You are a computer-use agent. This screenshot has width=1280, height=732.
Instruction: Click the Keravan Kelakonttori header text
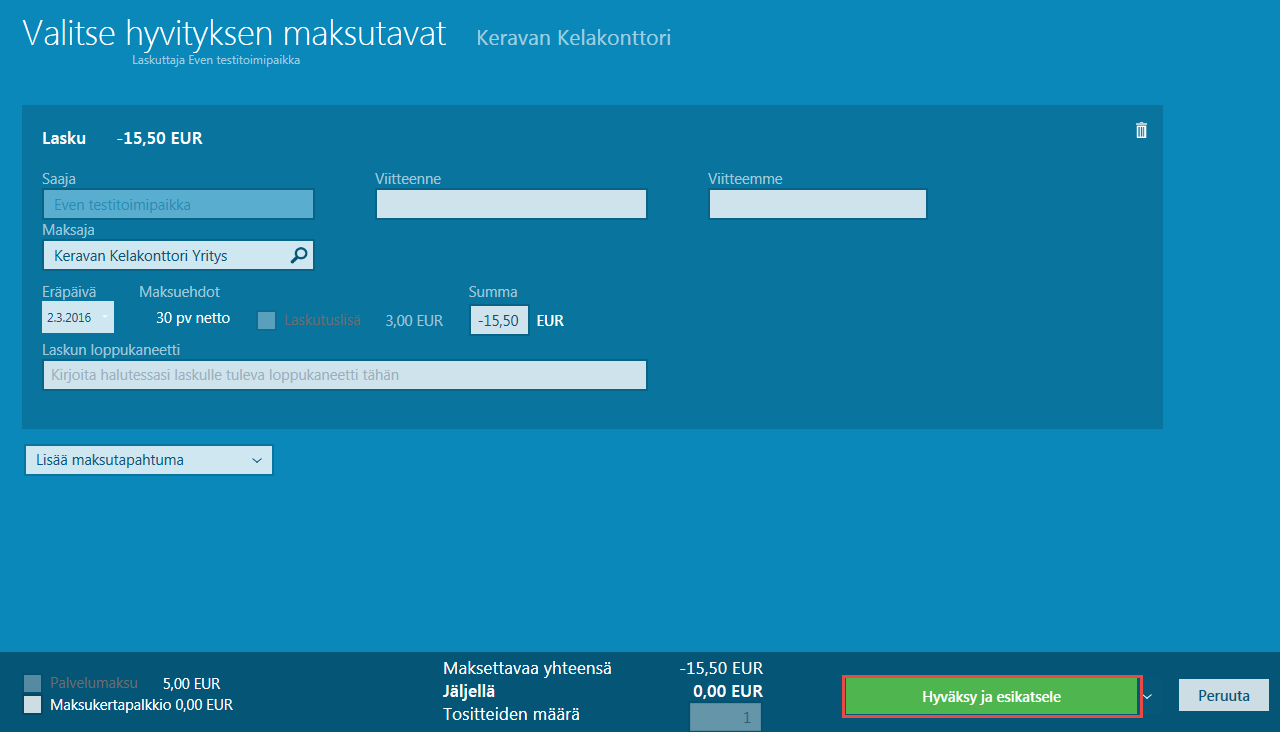tap(573, 38)
